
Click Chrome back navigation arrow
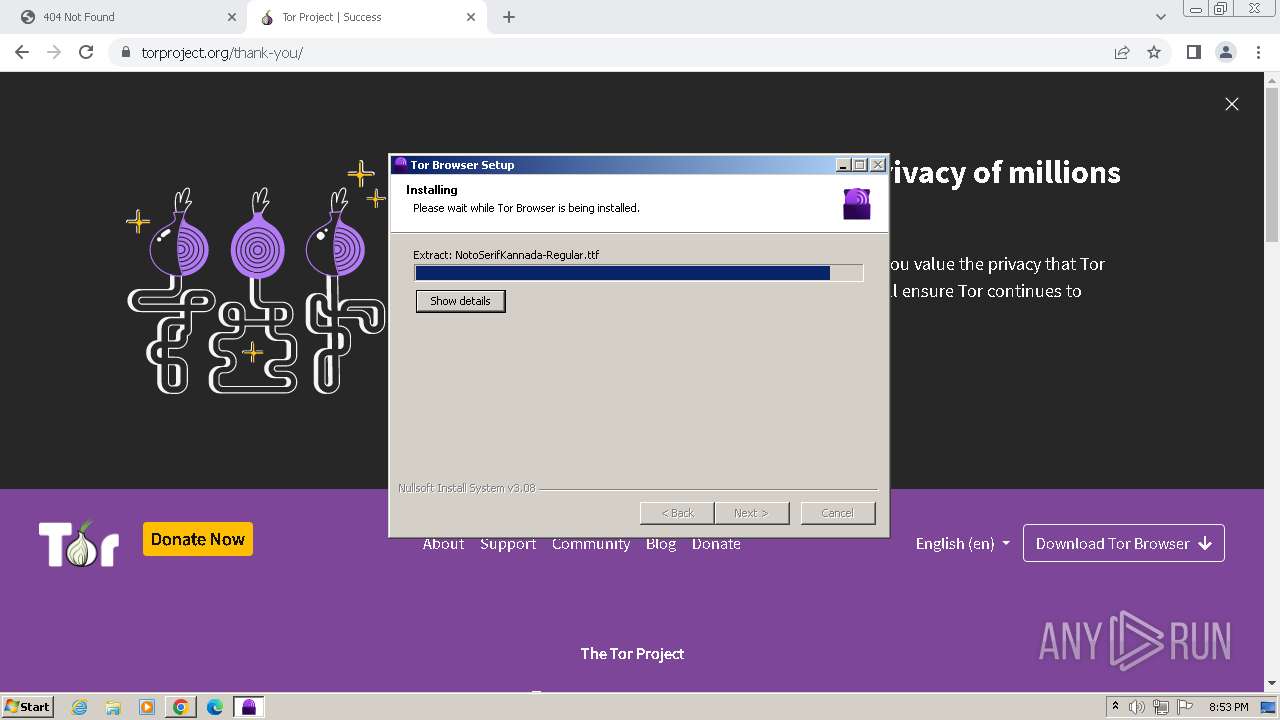click(22, 52)
